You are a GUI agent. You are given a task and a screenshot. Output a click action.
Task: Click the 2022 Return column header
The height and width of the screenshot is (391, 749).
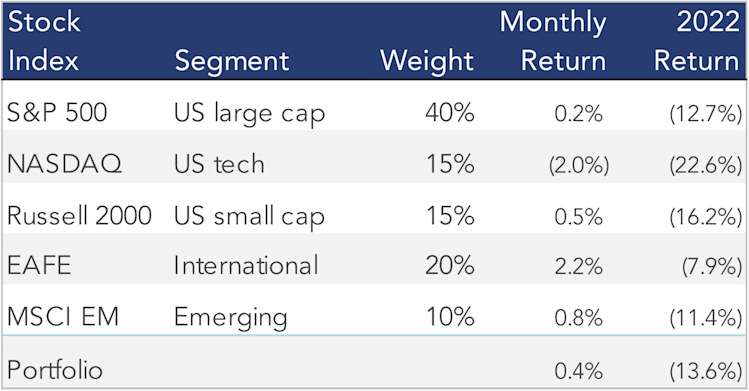tap(697, 41)
